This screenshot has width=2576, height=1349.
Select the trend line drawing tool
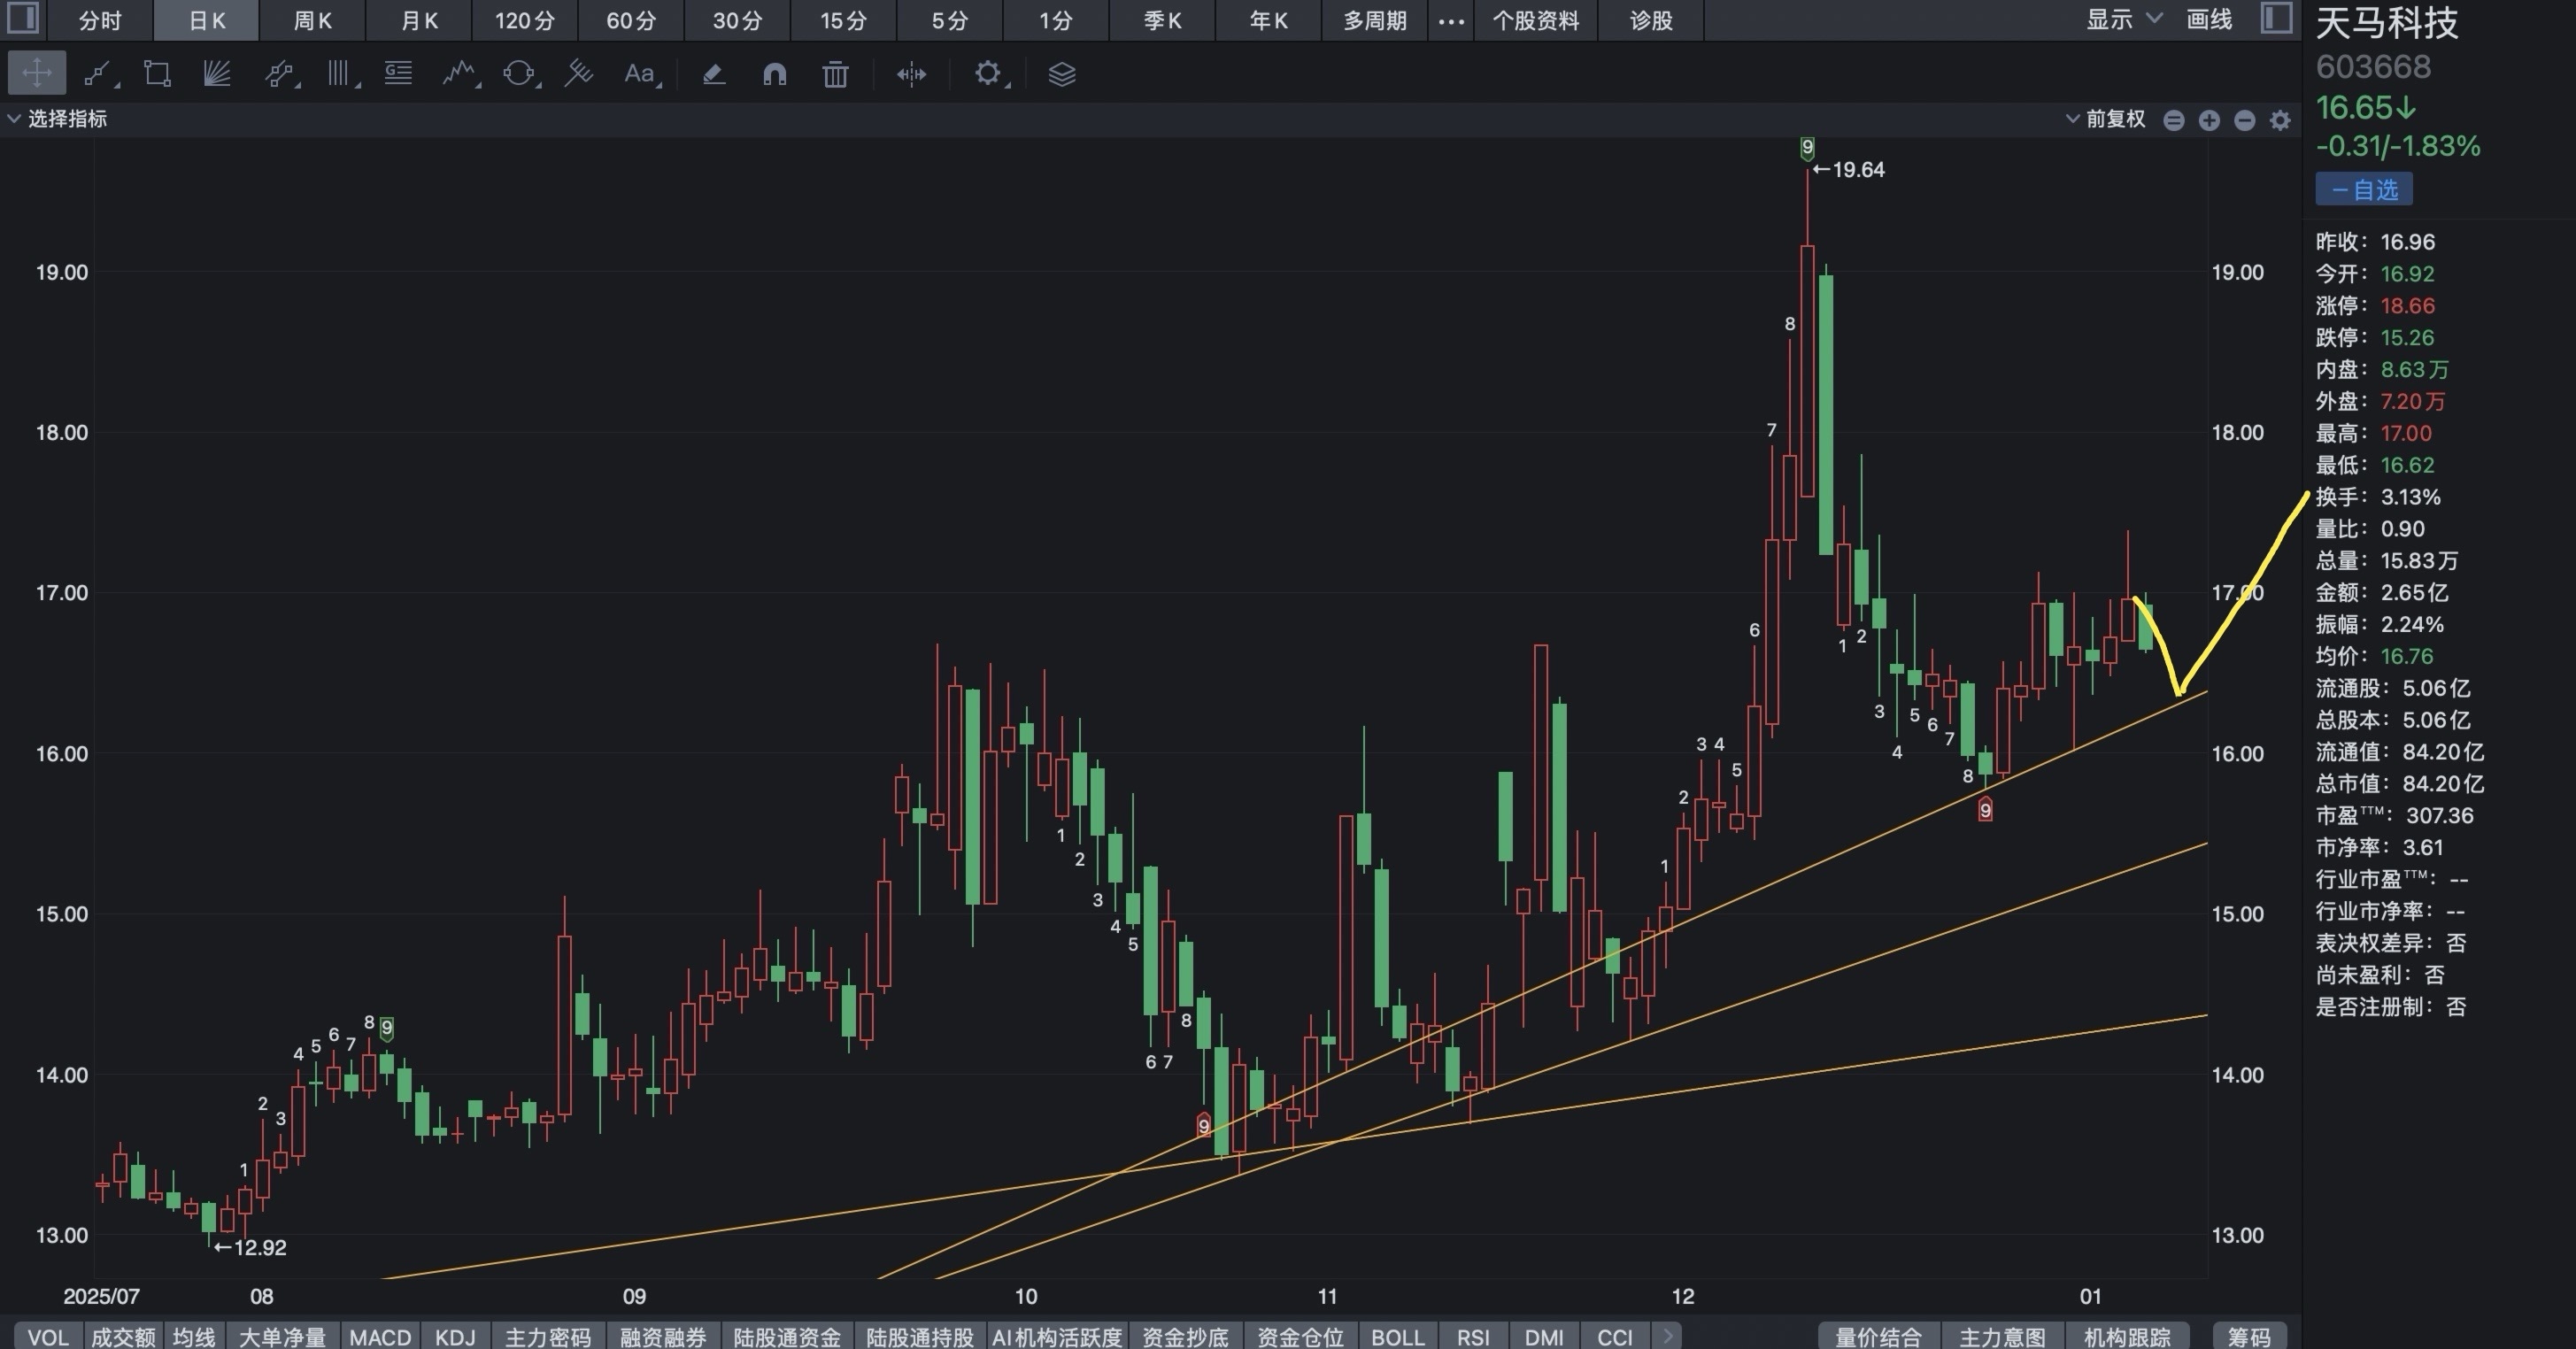[98, 74]
